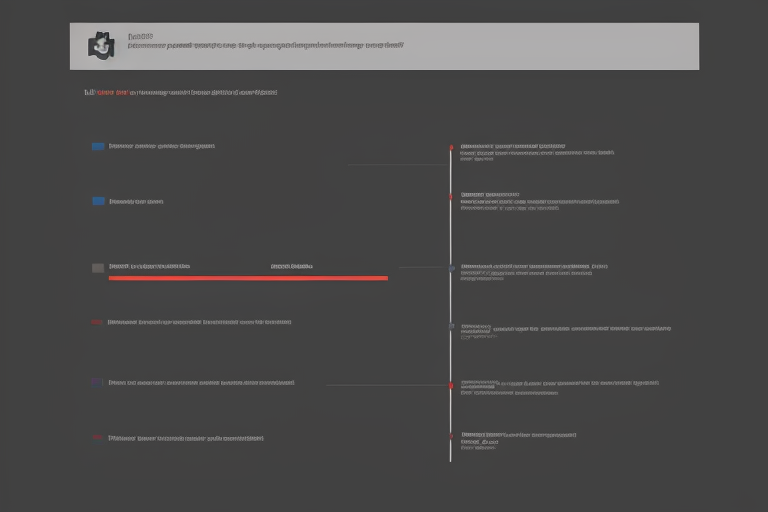
Task: Click the first blue icon in left list
Action: point(98,146)
